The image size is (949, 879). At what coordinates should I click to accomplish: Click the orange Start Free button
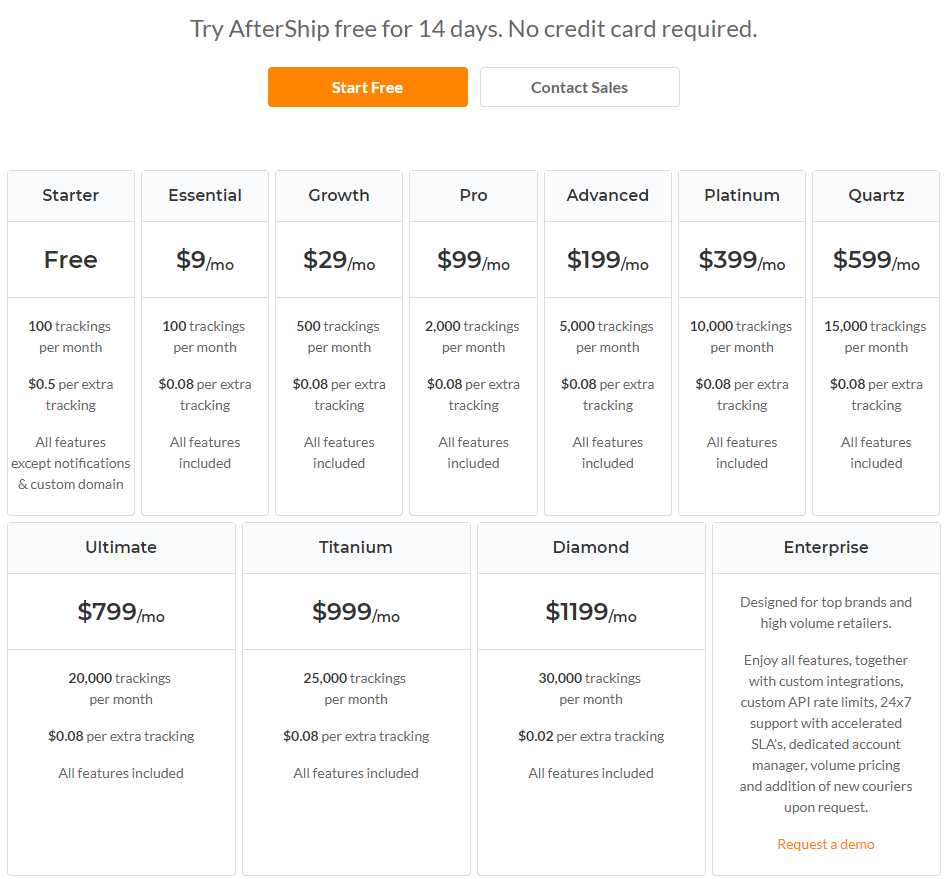point(367,87)
